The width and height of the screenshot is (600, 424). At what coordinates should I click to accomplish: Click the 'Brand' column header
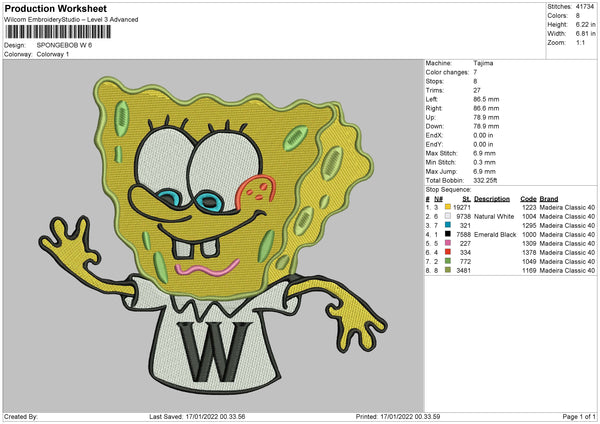549,199
